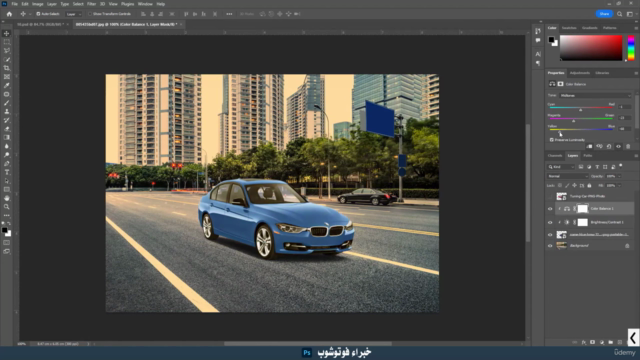Click the Share button
The image size is (640, 360).
click(x=604, y=14)
